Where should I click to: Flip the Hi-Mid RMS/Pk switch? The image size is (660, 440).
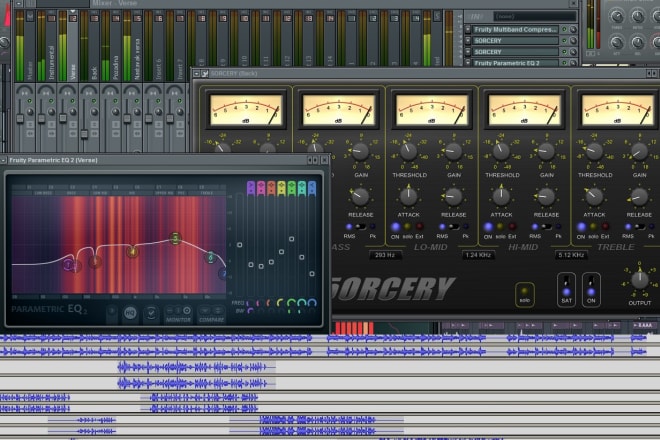click(546, 227)
